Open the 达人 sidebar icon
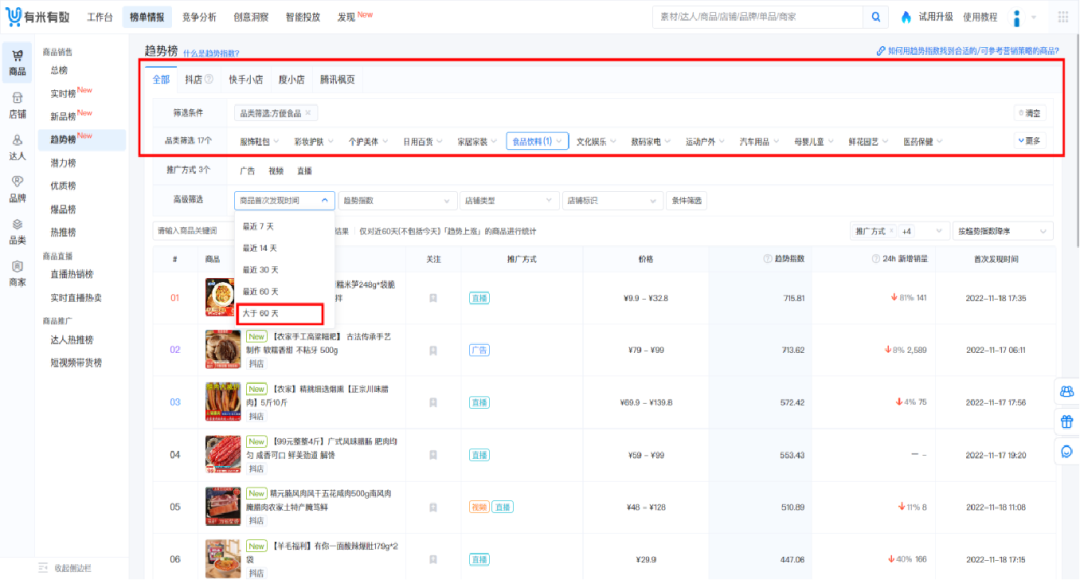Screen dimensions: 1080x580 tap(17, 146)
